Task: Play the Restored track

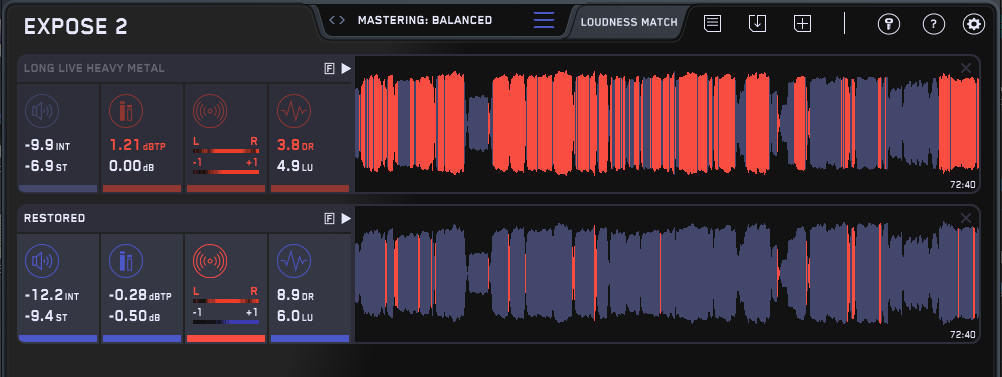Action: (x=346, y=219)
